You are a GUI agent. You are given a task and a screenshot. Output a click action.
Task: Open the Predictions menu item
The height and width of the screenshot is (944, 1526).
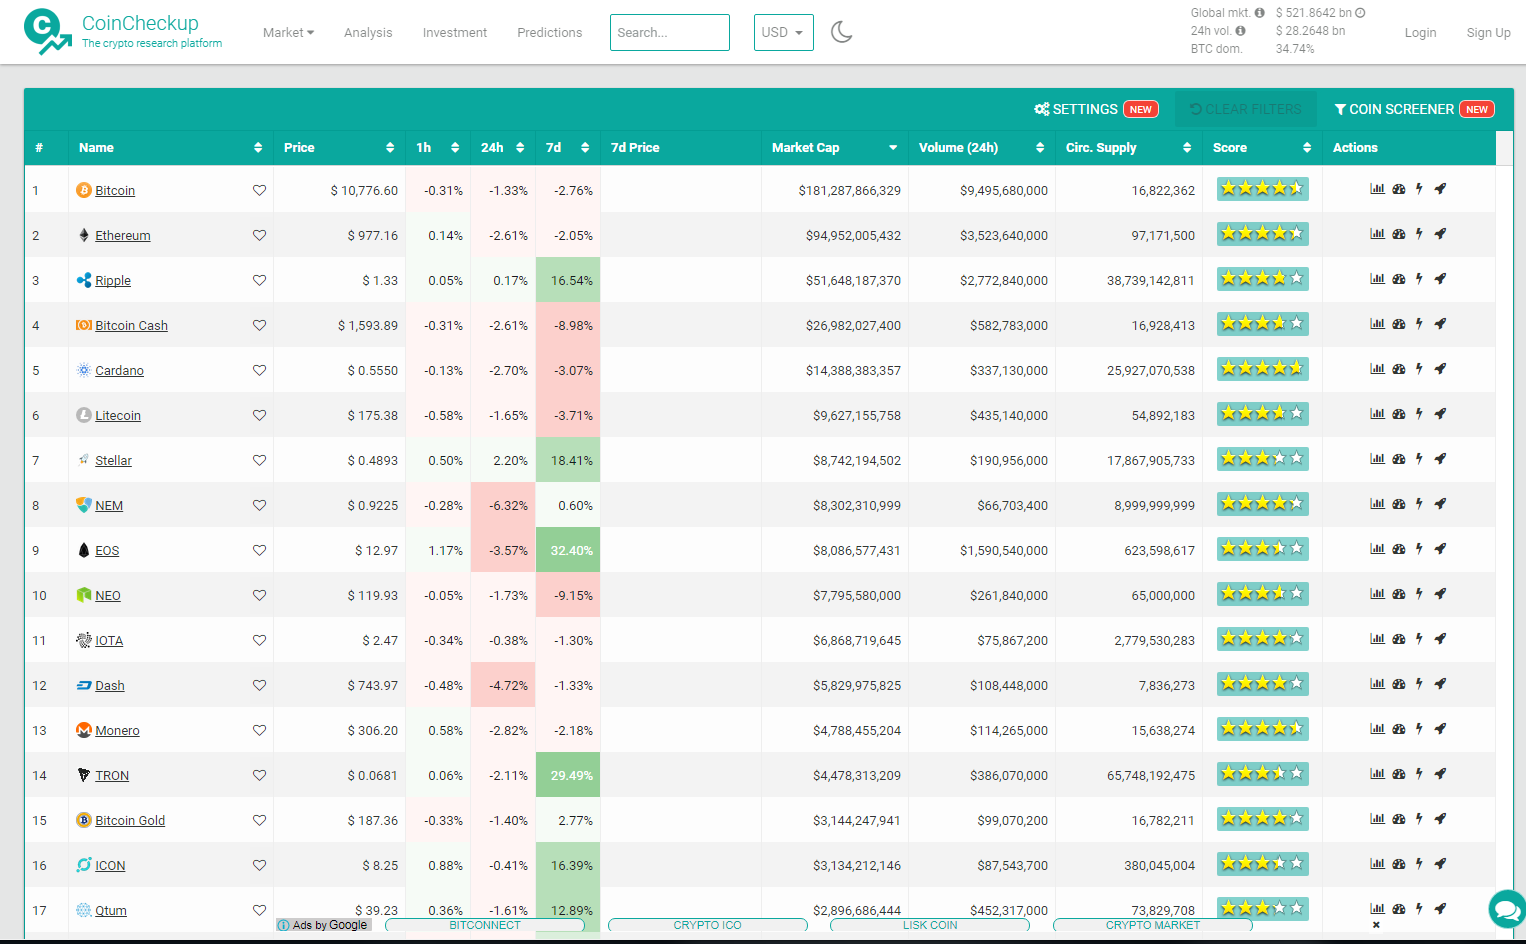tap(549, 32)
